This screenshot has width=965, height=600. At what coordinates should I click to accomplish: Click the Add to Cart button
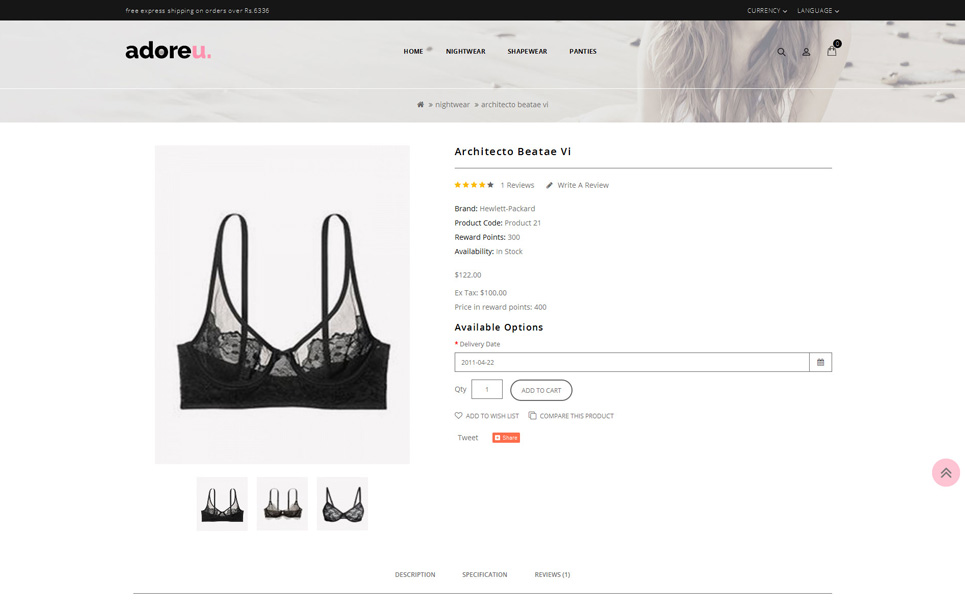[541, 390]
